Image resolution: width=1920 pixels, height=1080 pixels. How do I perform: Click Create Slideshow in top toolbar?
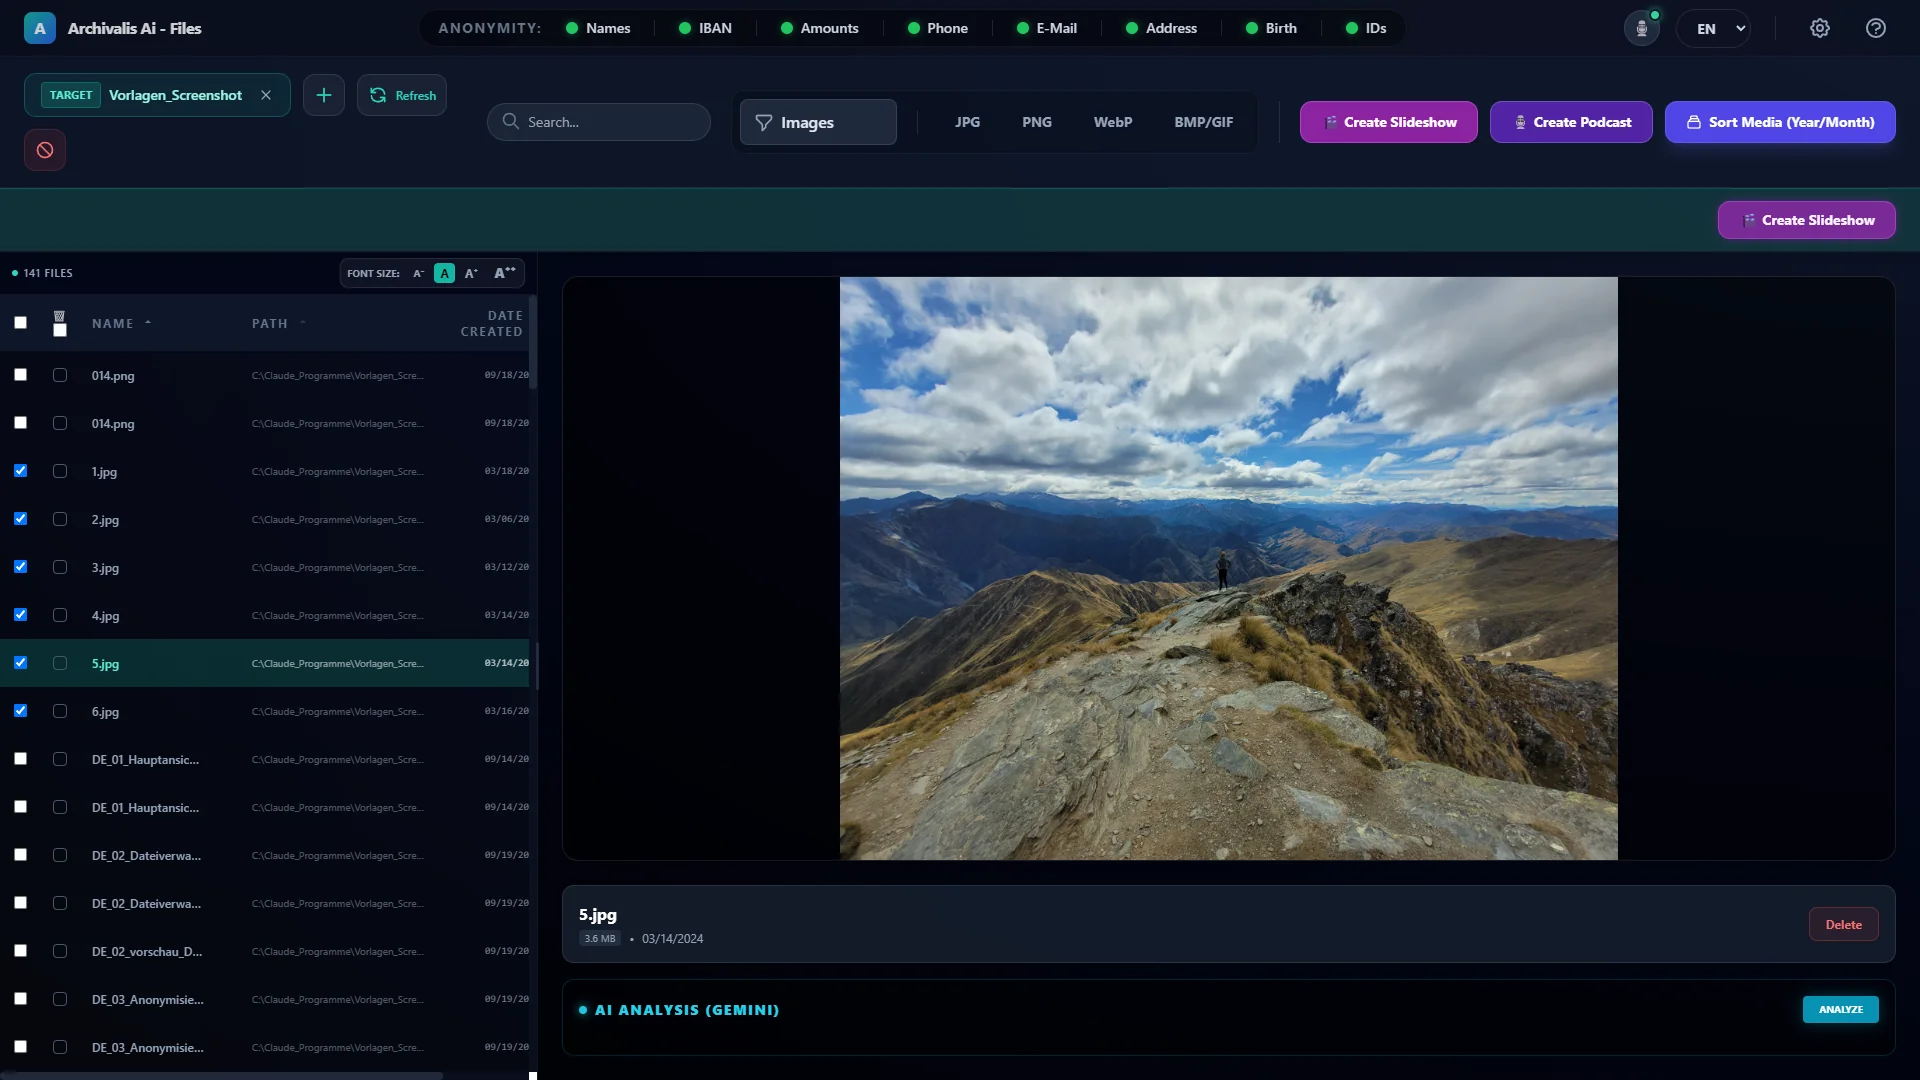[x=1388, y=122]
